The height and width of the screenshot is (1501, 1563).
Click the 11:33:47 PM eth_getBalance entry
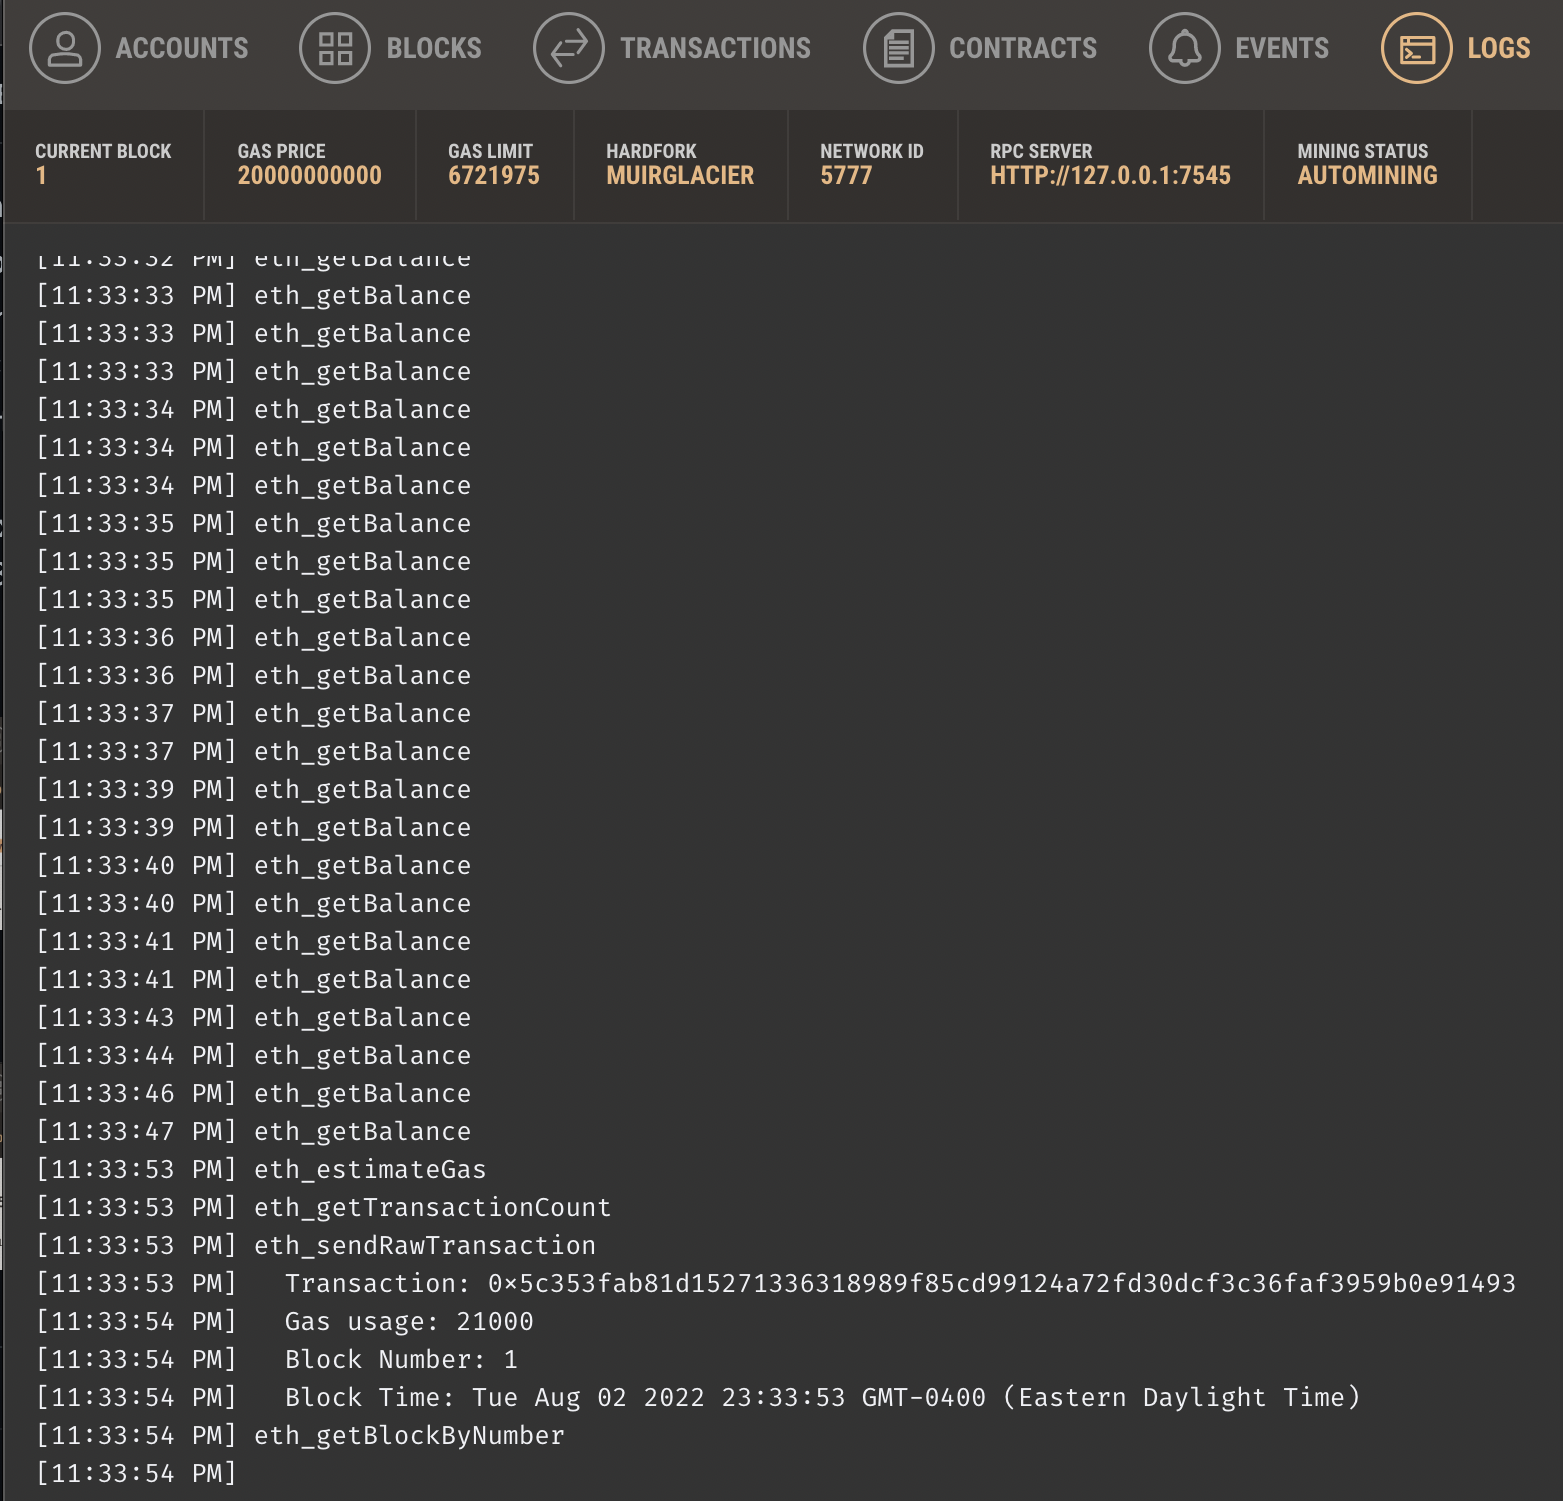(x=254, y=1132)
